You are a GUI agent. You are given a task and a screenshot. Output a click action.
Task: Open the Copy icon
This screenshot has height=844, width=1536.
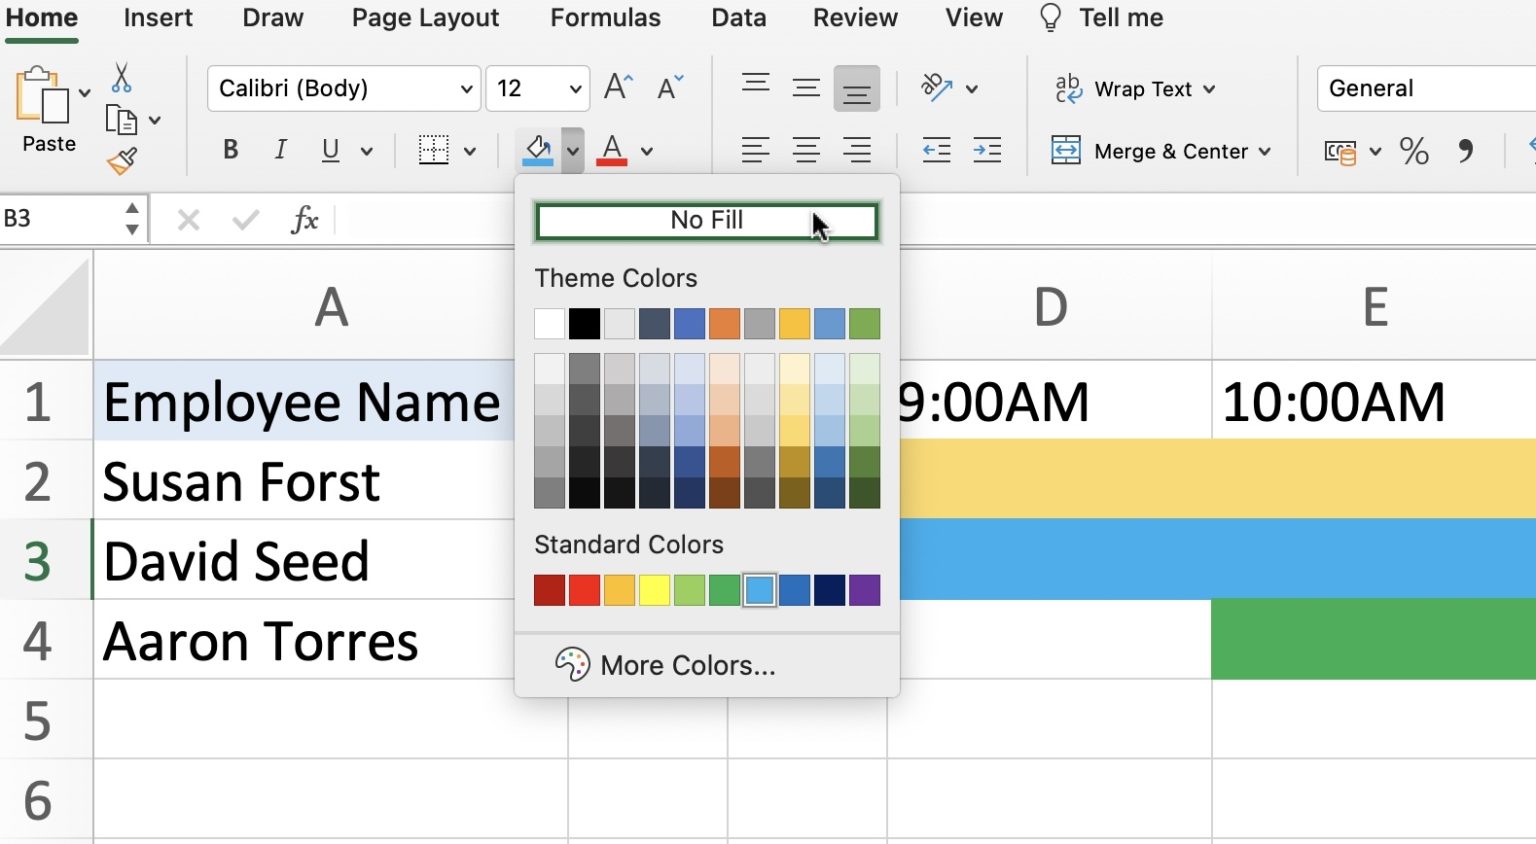[124, 118]
